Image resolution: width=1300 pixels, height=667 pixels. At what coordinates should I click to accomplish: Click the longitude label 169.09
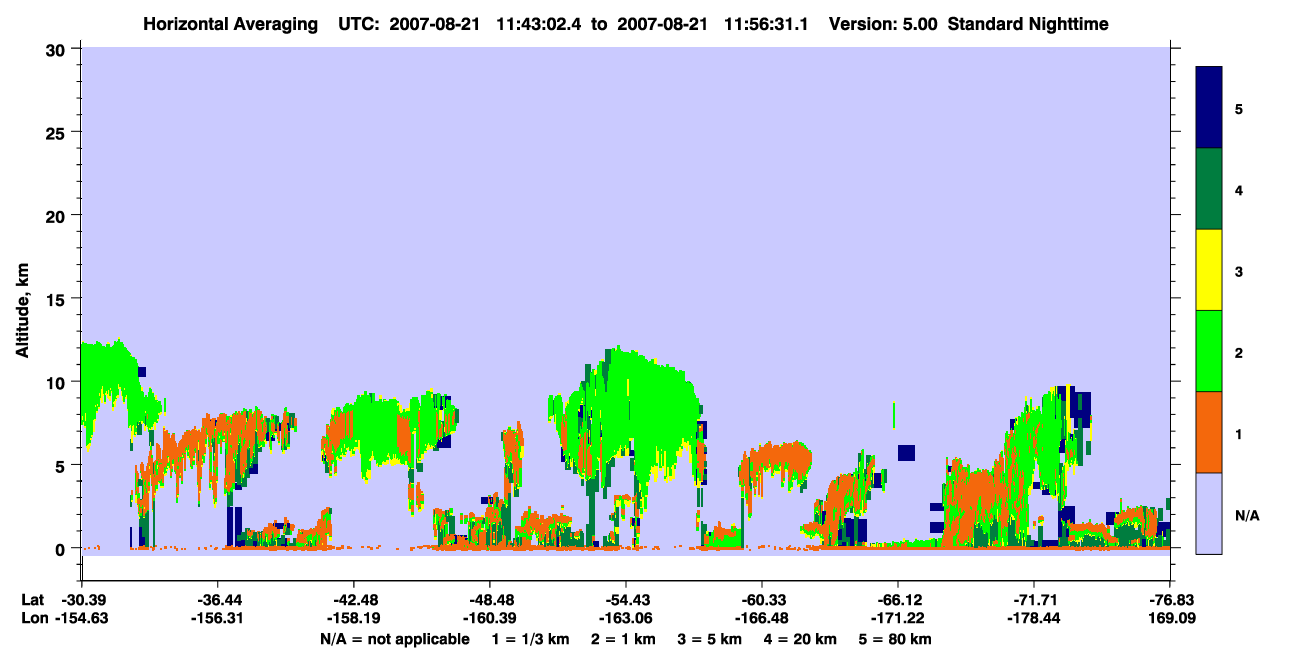(1169, 618)
